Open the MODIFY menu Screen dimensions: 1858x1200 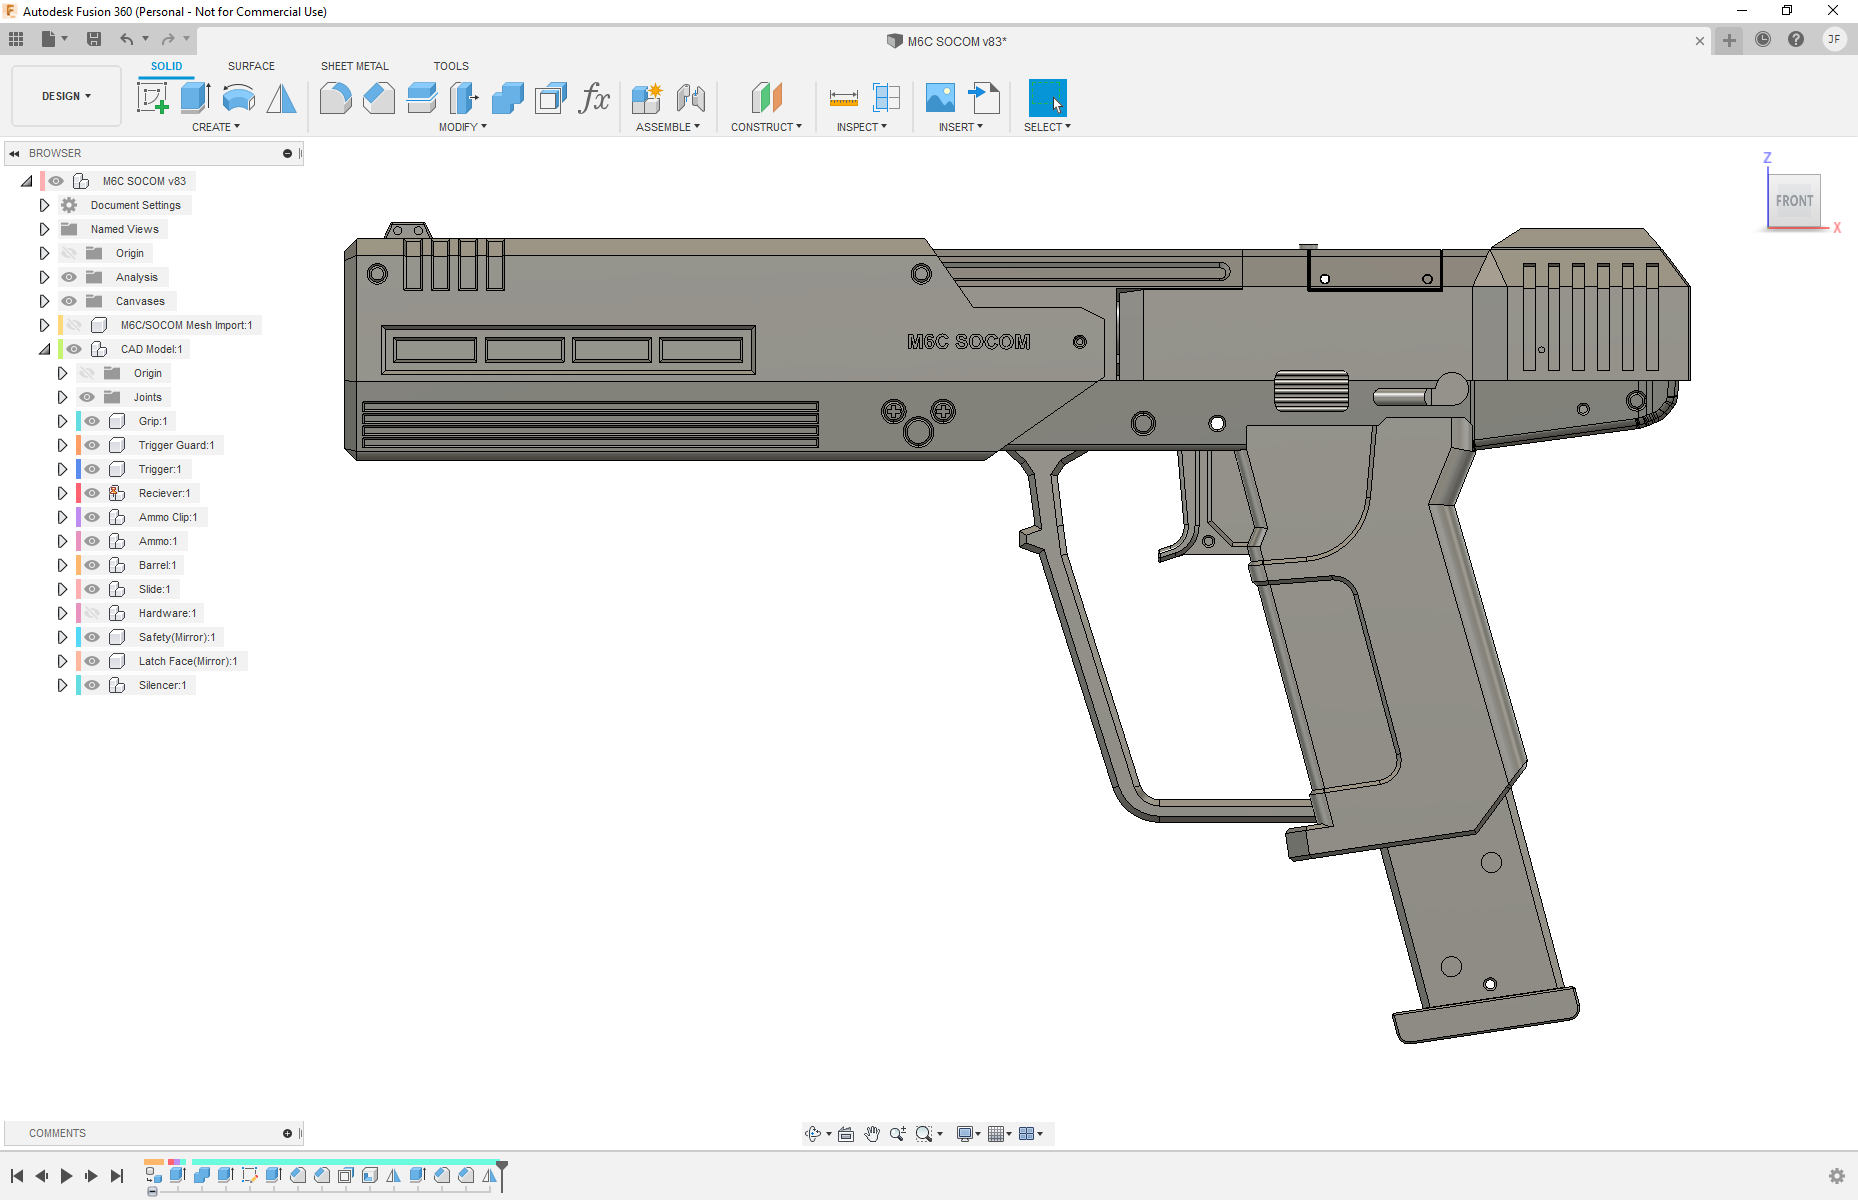tap(462, 127)
